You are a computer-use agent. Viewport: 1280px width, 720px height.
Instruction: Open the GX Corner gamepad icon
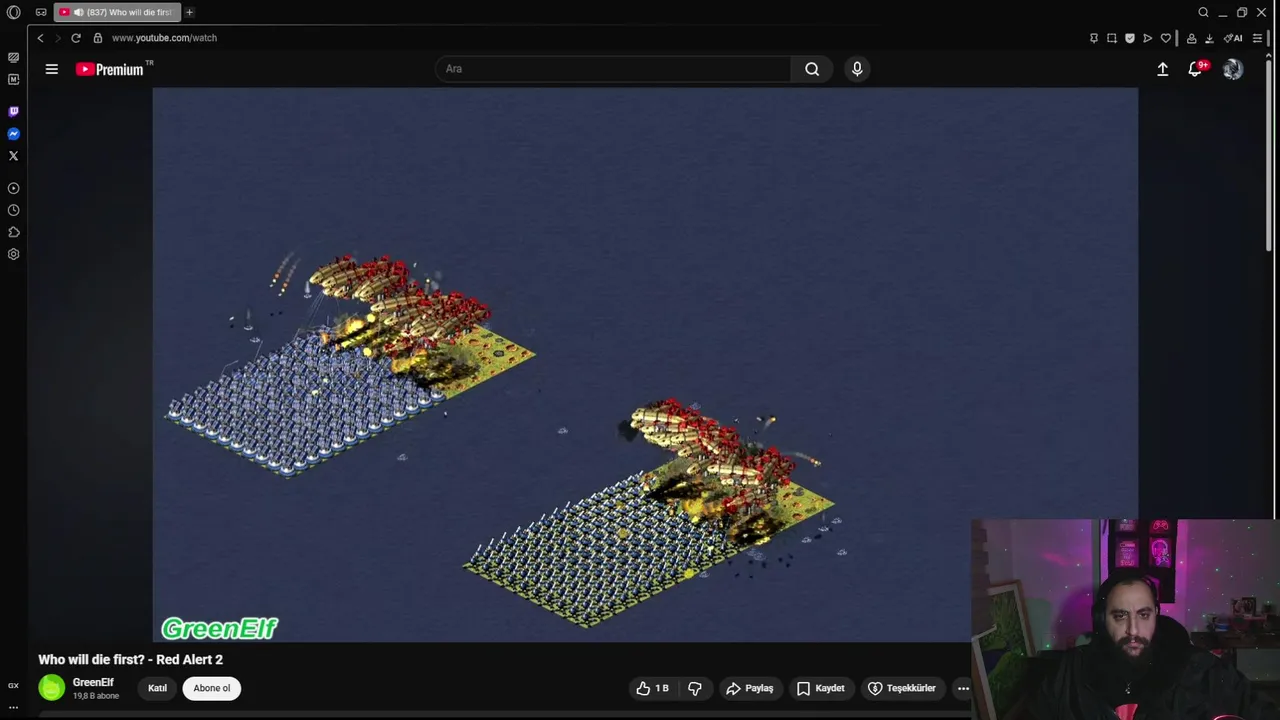pos(41,12)
